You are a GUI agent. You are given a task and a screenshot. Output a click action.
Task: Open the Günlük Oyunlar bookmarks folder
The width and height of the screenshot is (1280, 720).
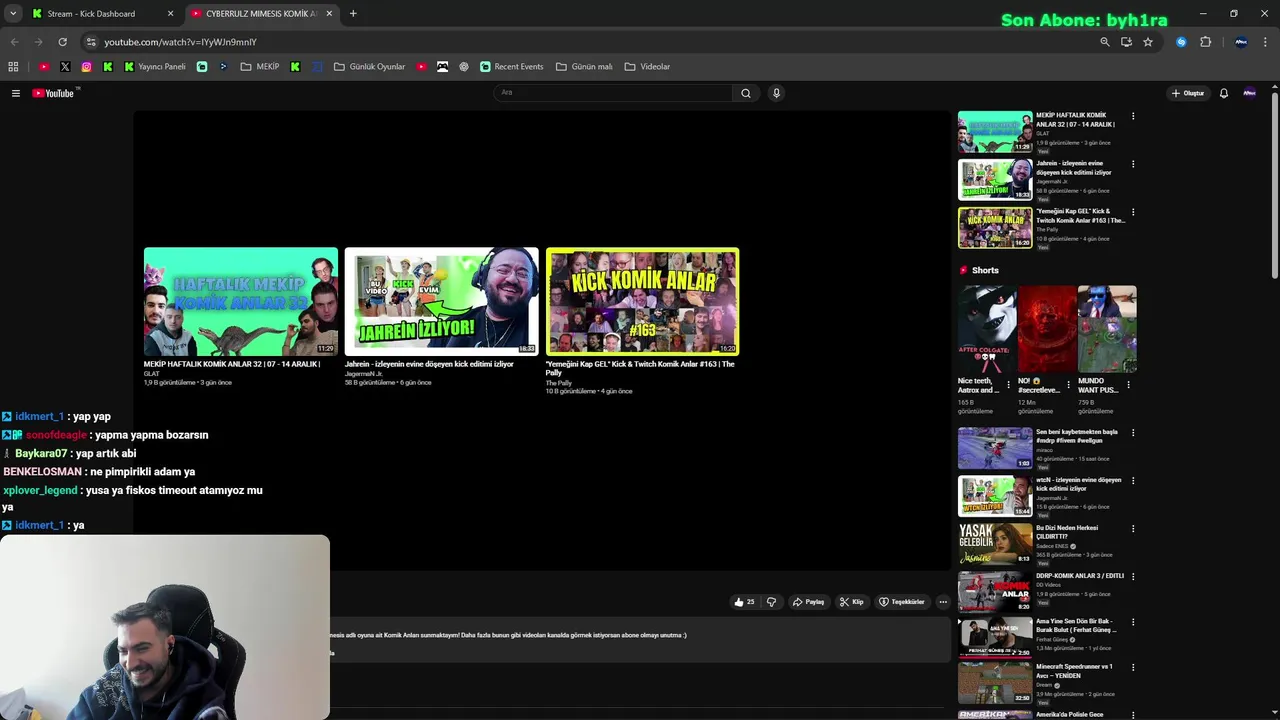tap(369, 67)
